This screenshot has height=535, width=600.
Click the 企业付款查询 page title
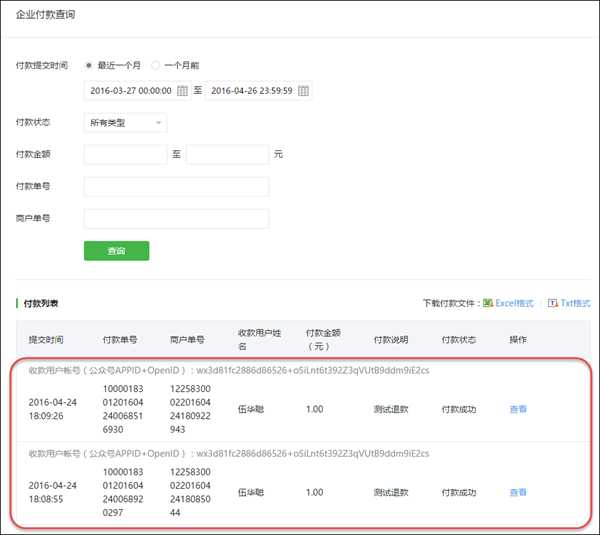45,15
